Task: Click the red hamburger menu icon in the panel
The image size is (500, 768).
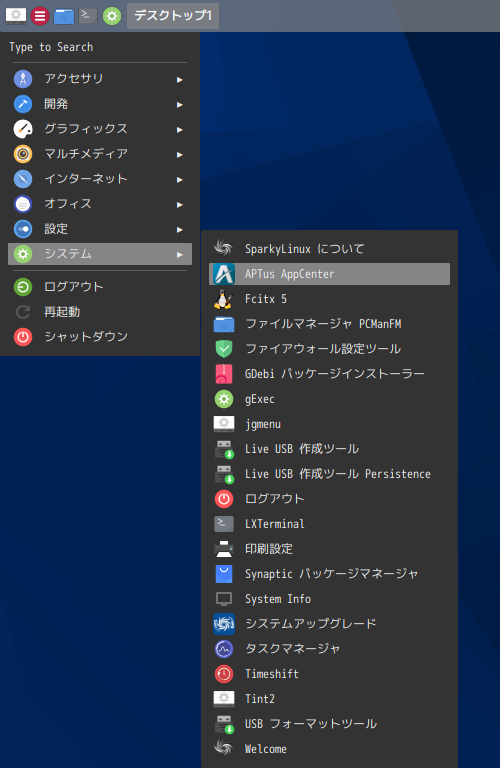Action: click(x=40, y=16)
